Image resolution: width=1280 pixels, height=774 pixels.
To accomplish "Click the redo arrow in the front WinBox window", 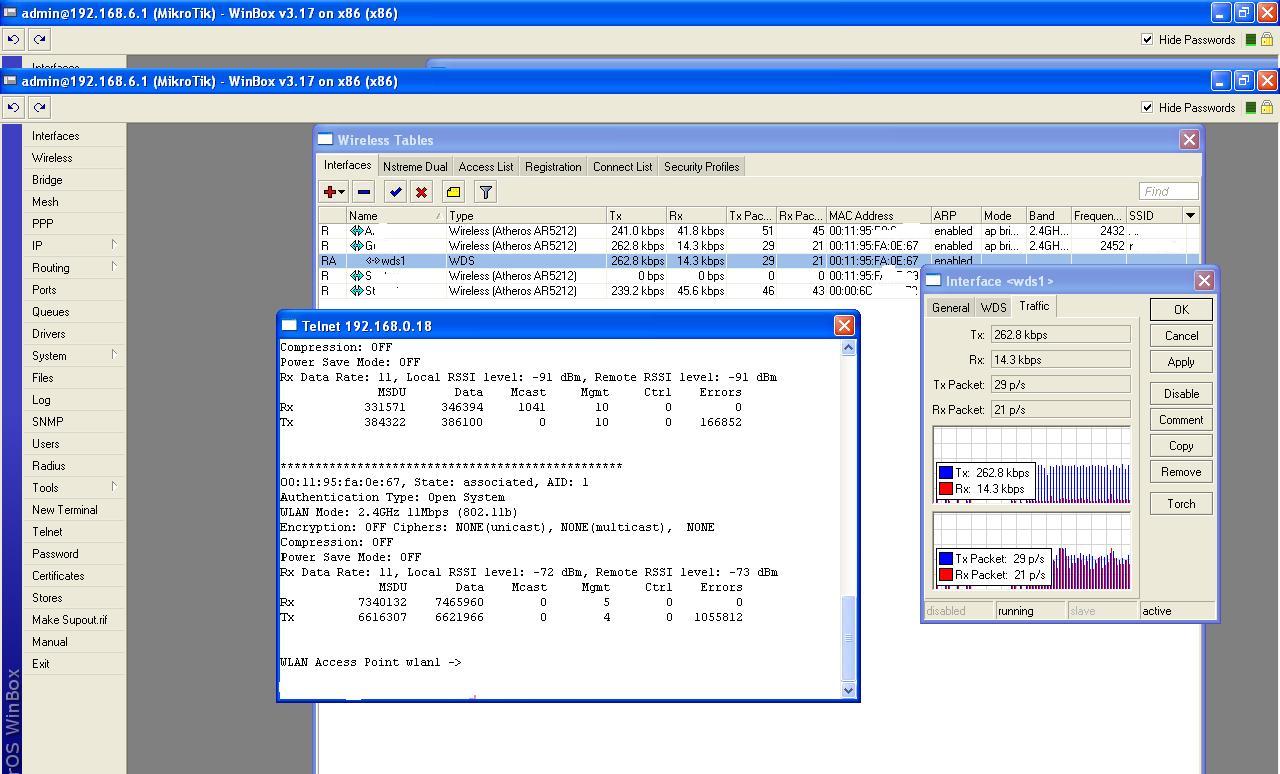I will [x=39, y=107].
